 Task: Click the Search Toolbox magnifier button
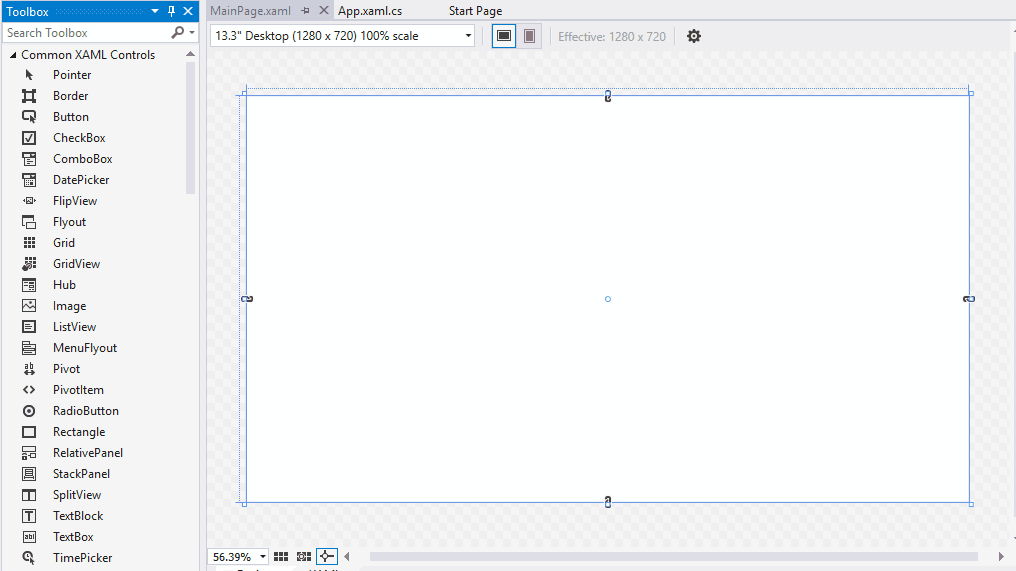pyautogui.click(x=178, y=32)
